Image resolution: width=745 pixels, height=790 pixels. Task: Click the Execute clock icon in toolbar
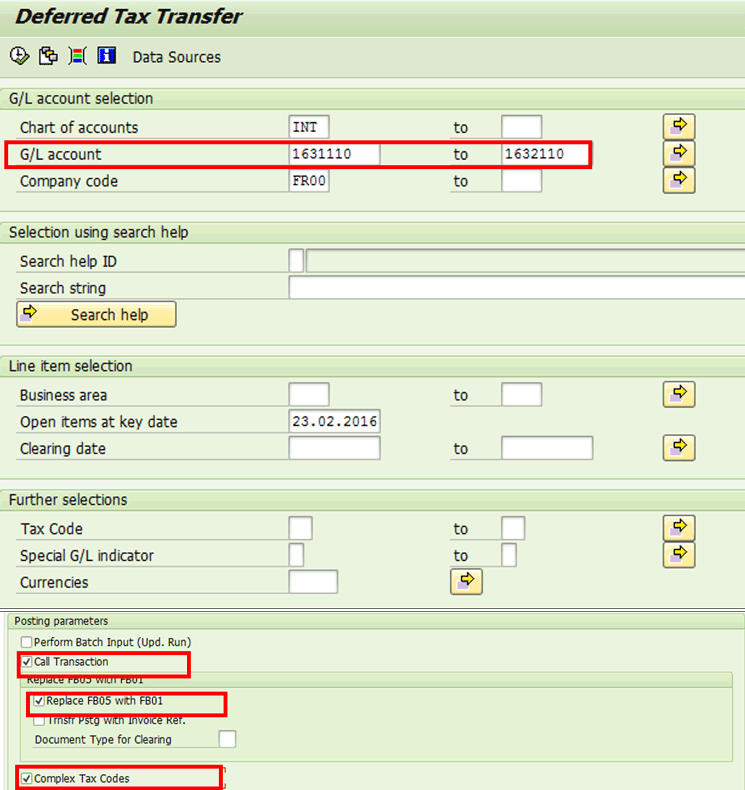[x=18, y=56]
